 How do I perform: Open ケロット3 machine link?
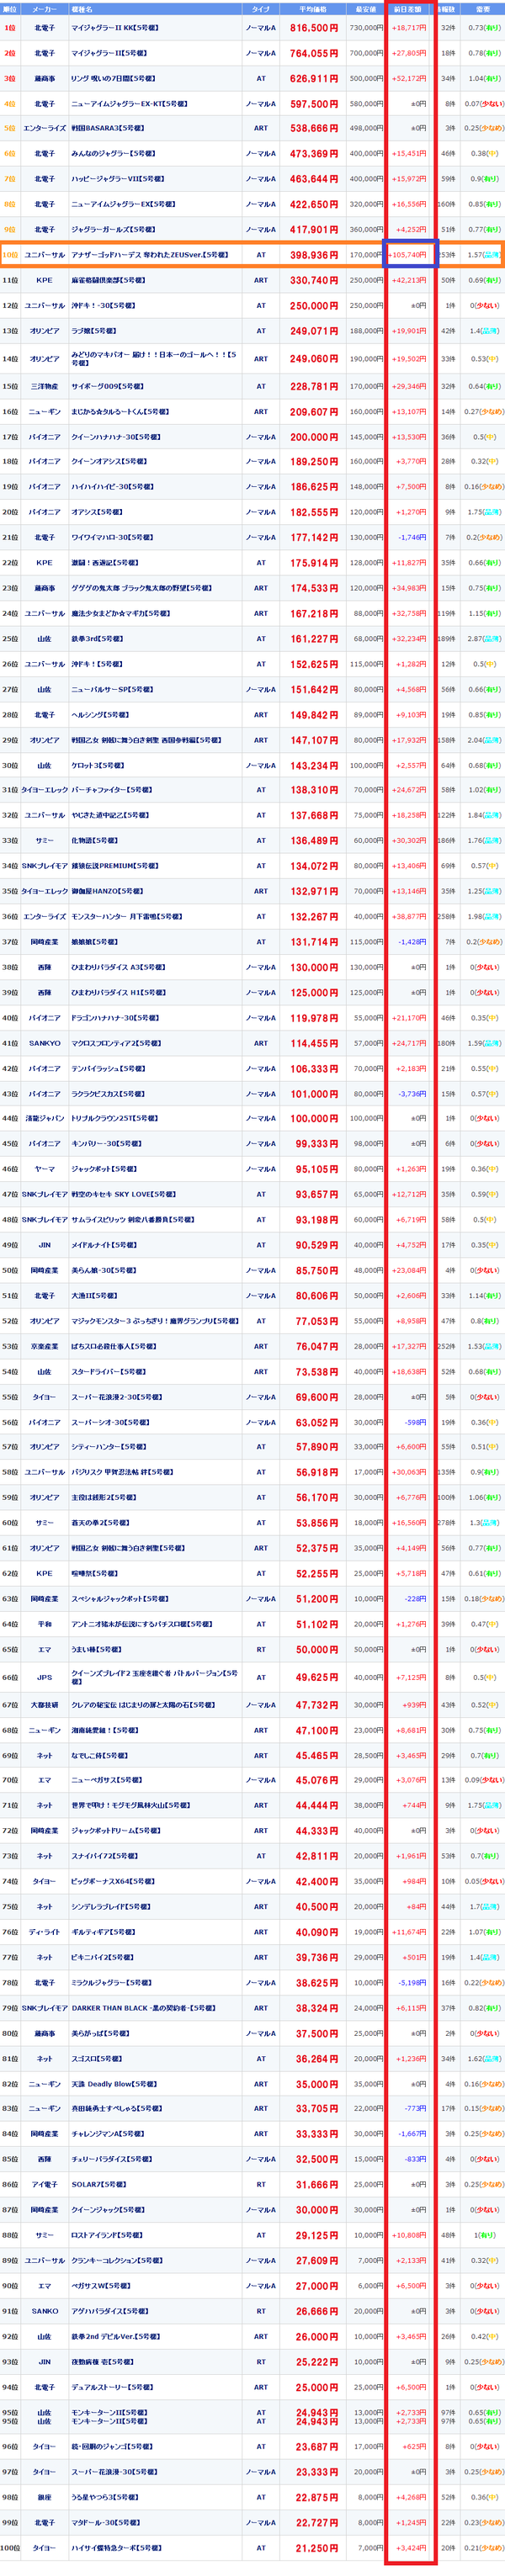coord(97,765)
